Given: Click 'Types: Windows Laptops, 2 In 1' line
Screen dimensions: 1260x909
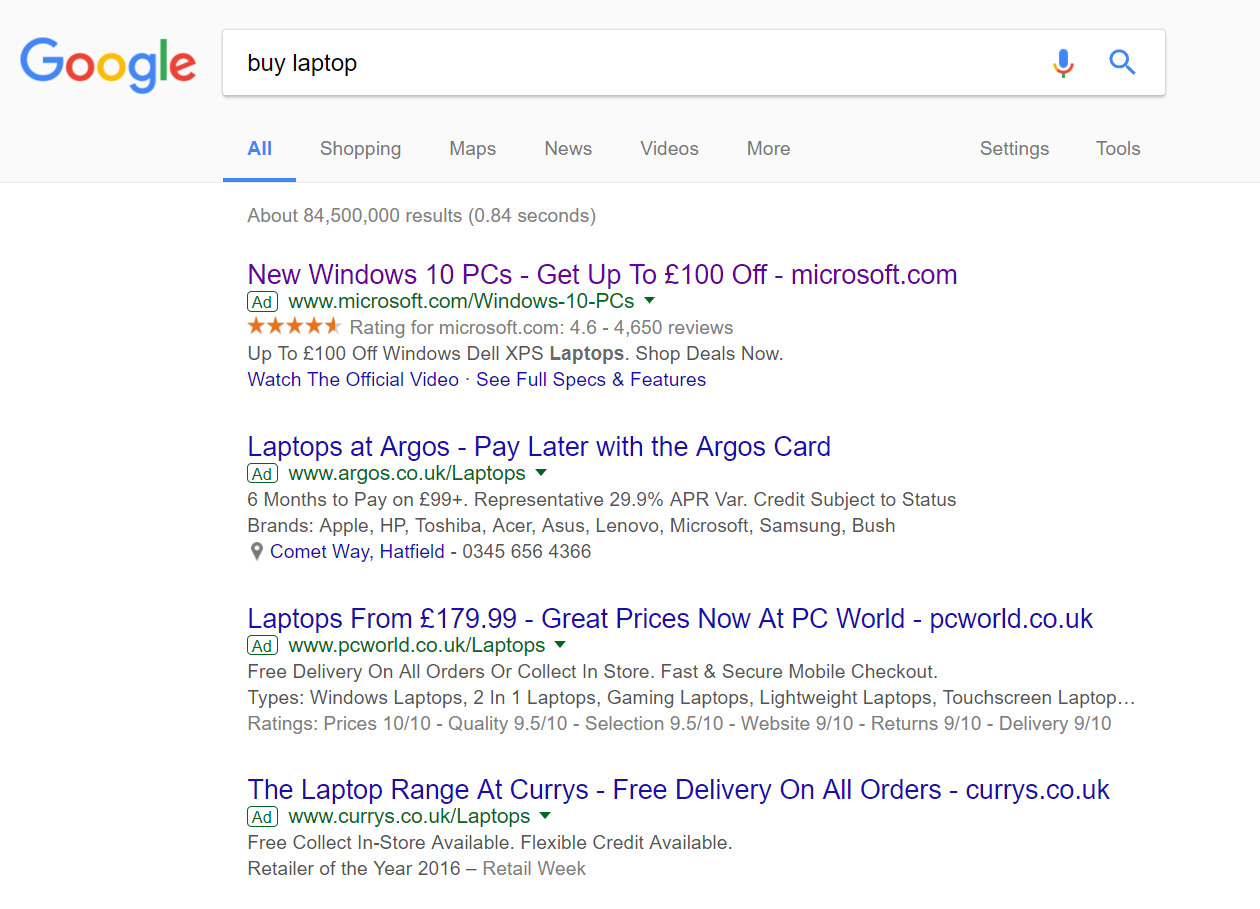Looking at the screenshot, I should point(692,698).
